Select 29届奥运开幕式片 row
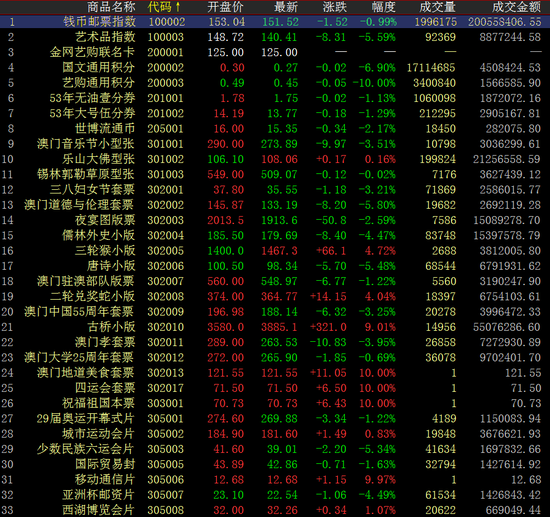 pos(275,418)
